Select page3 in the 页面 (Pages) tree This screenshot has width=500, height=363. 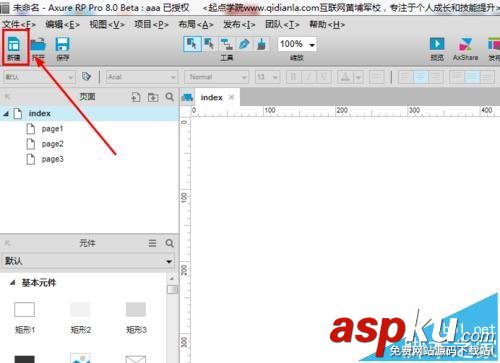[x=52, y=159]
